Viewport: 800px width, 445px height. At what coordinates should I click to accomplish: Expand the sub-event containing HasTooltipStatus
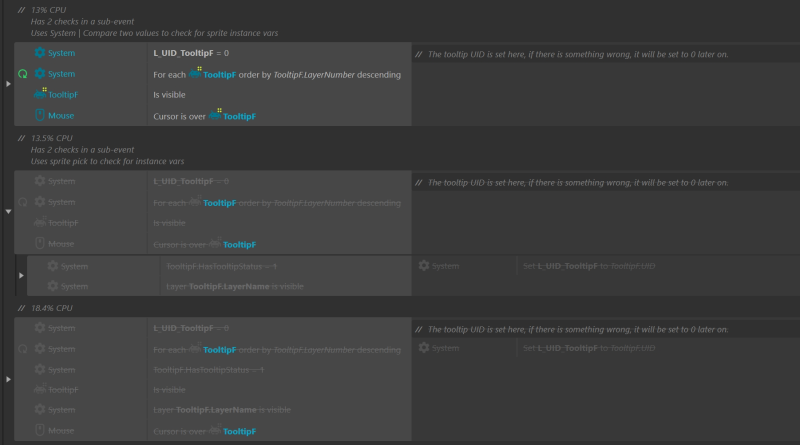tap(21, 276)
